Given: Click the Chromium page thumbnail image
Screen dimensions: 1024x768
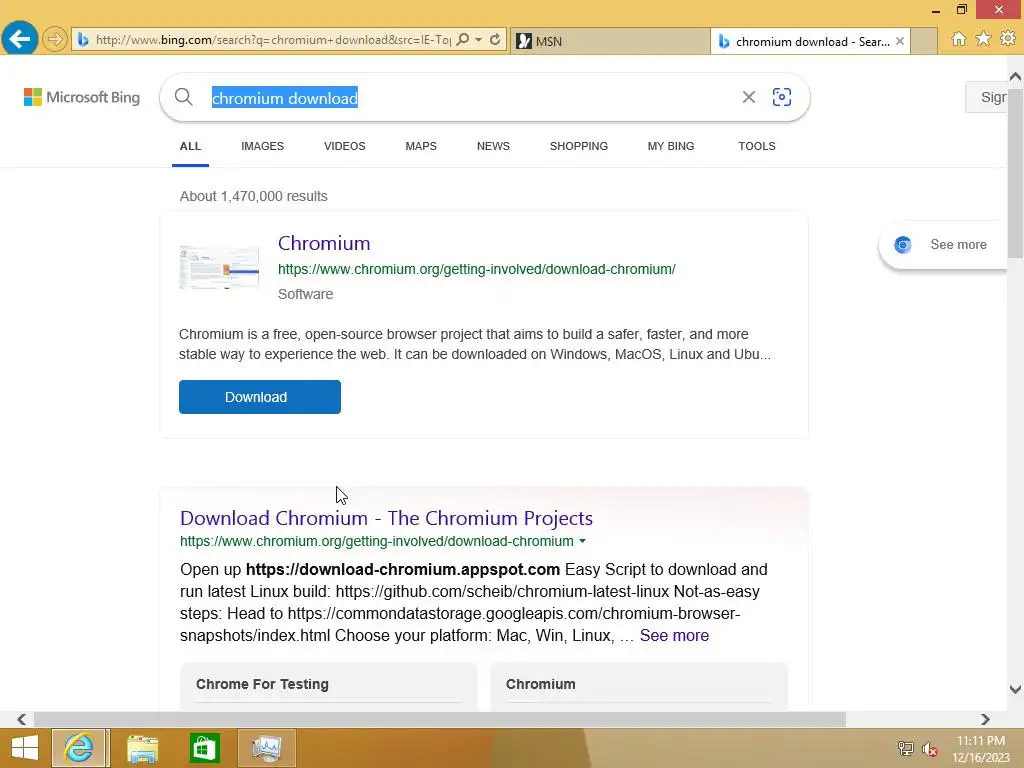Looking at the screenshot, I should [x=219, y=268].
